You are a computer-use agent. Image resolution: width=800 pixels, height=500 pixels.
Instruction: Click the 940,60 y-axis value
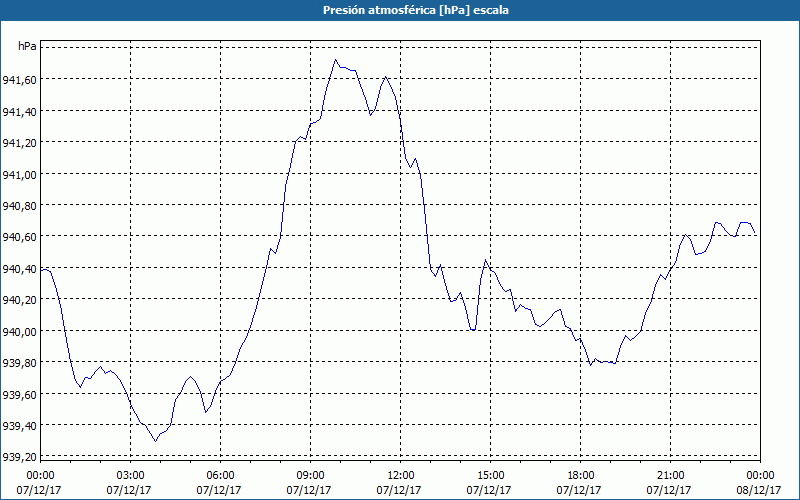tap(19, 237)
